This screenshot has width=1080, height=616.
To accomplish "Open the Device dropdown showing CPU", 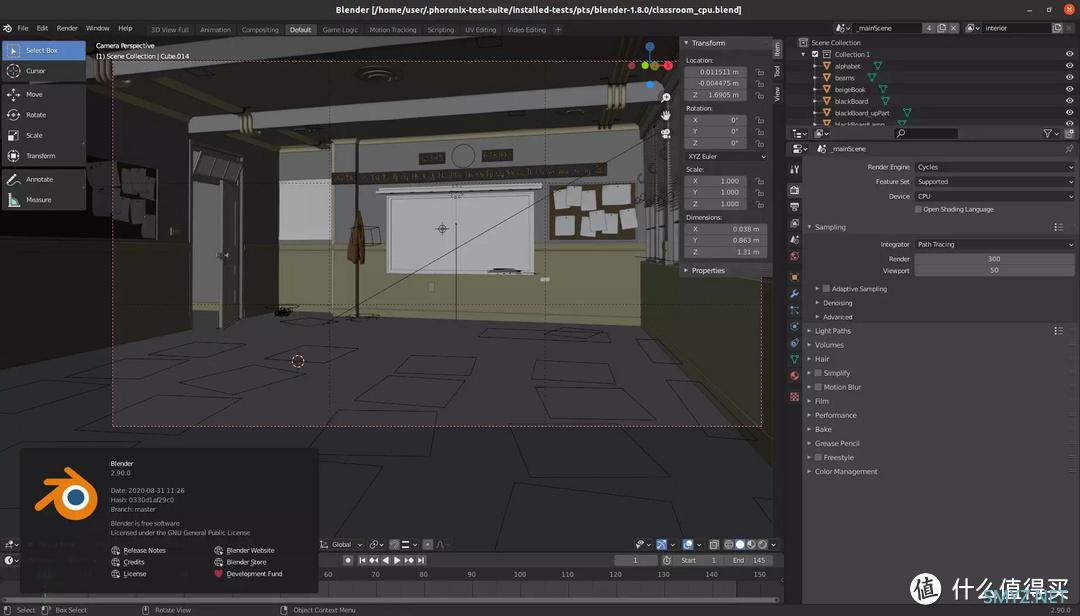I will tap(994, 196).
